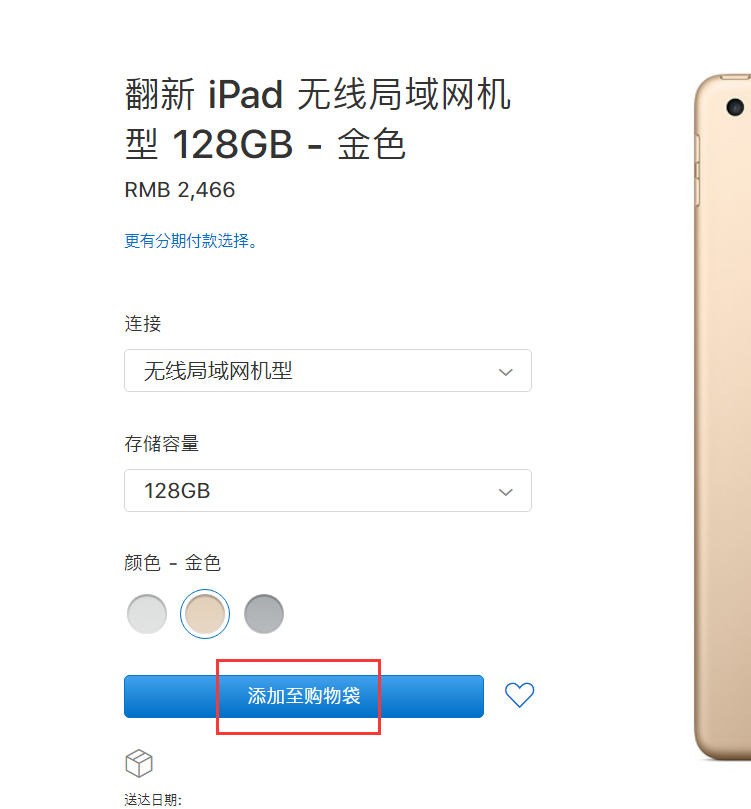Choose the silver color swatch
The width and height of the screenshot is (751, 809).
pyautogui.click(x=147, y=614)
